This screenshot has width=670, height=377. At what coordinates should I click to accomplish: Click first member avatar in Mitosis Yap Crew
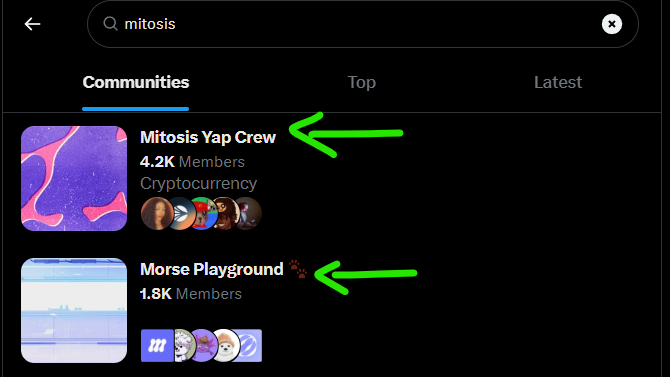click(x=157, y=213)
